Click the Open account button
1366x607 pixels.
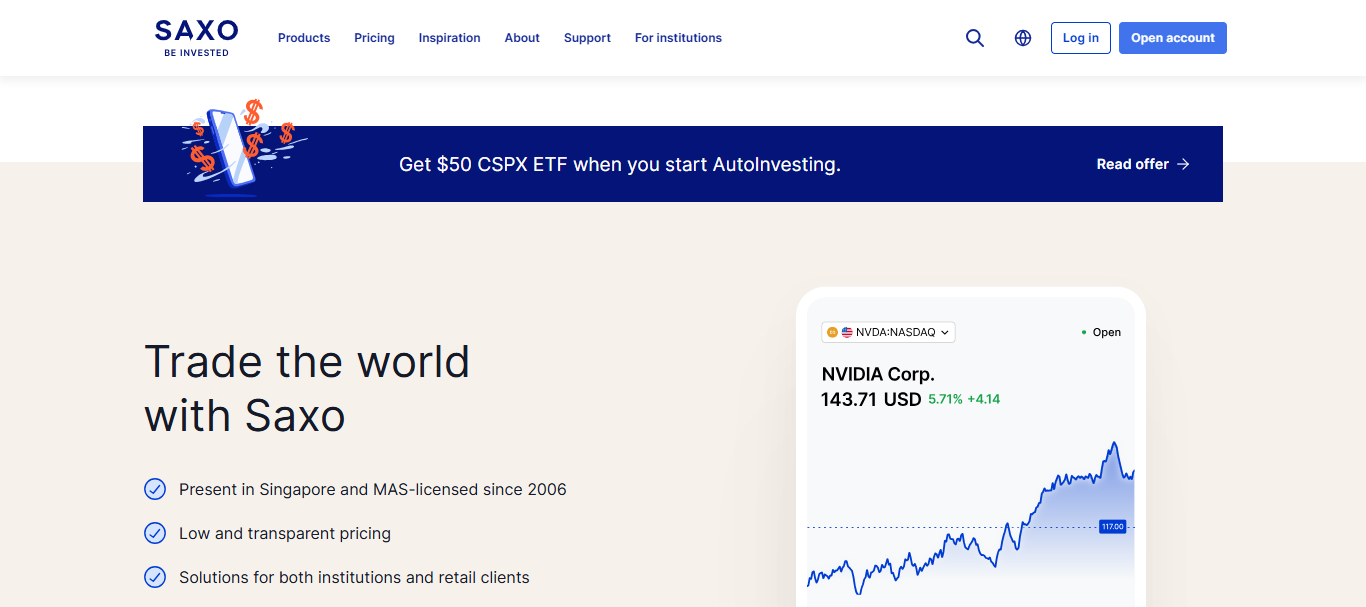1173,38
